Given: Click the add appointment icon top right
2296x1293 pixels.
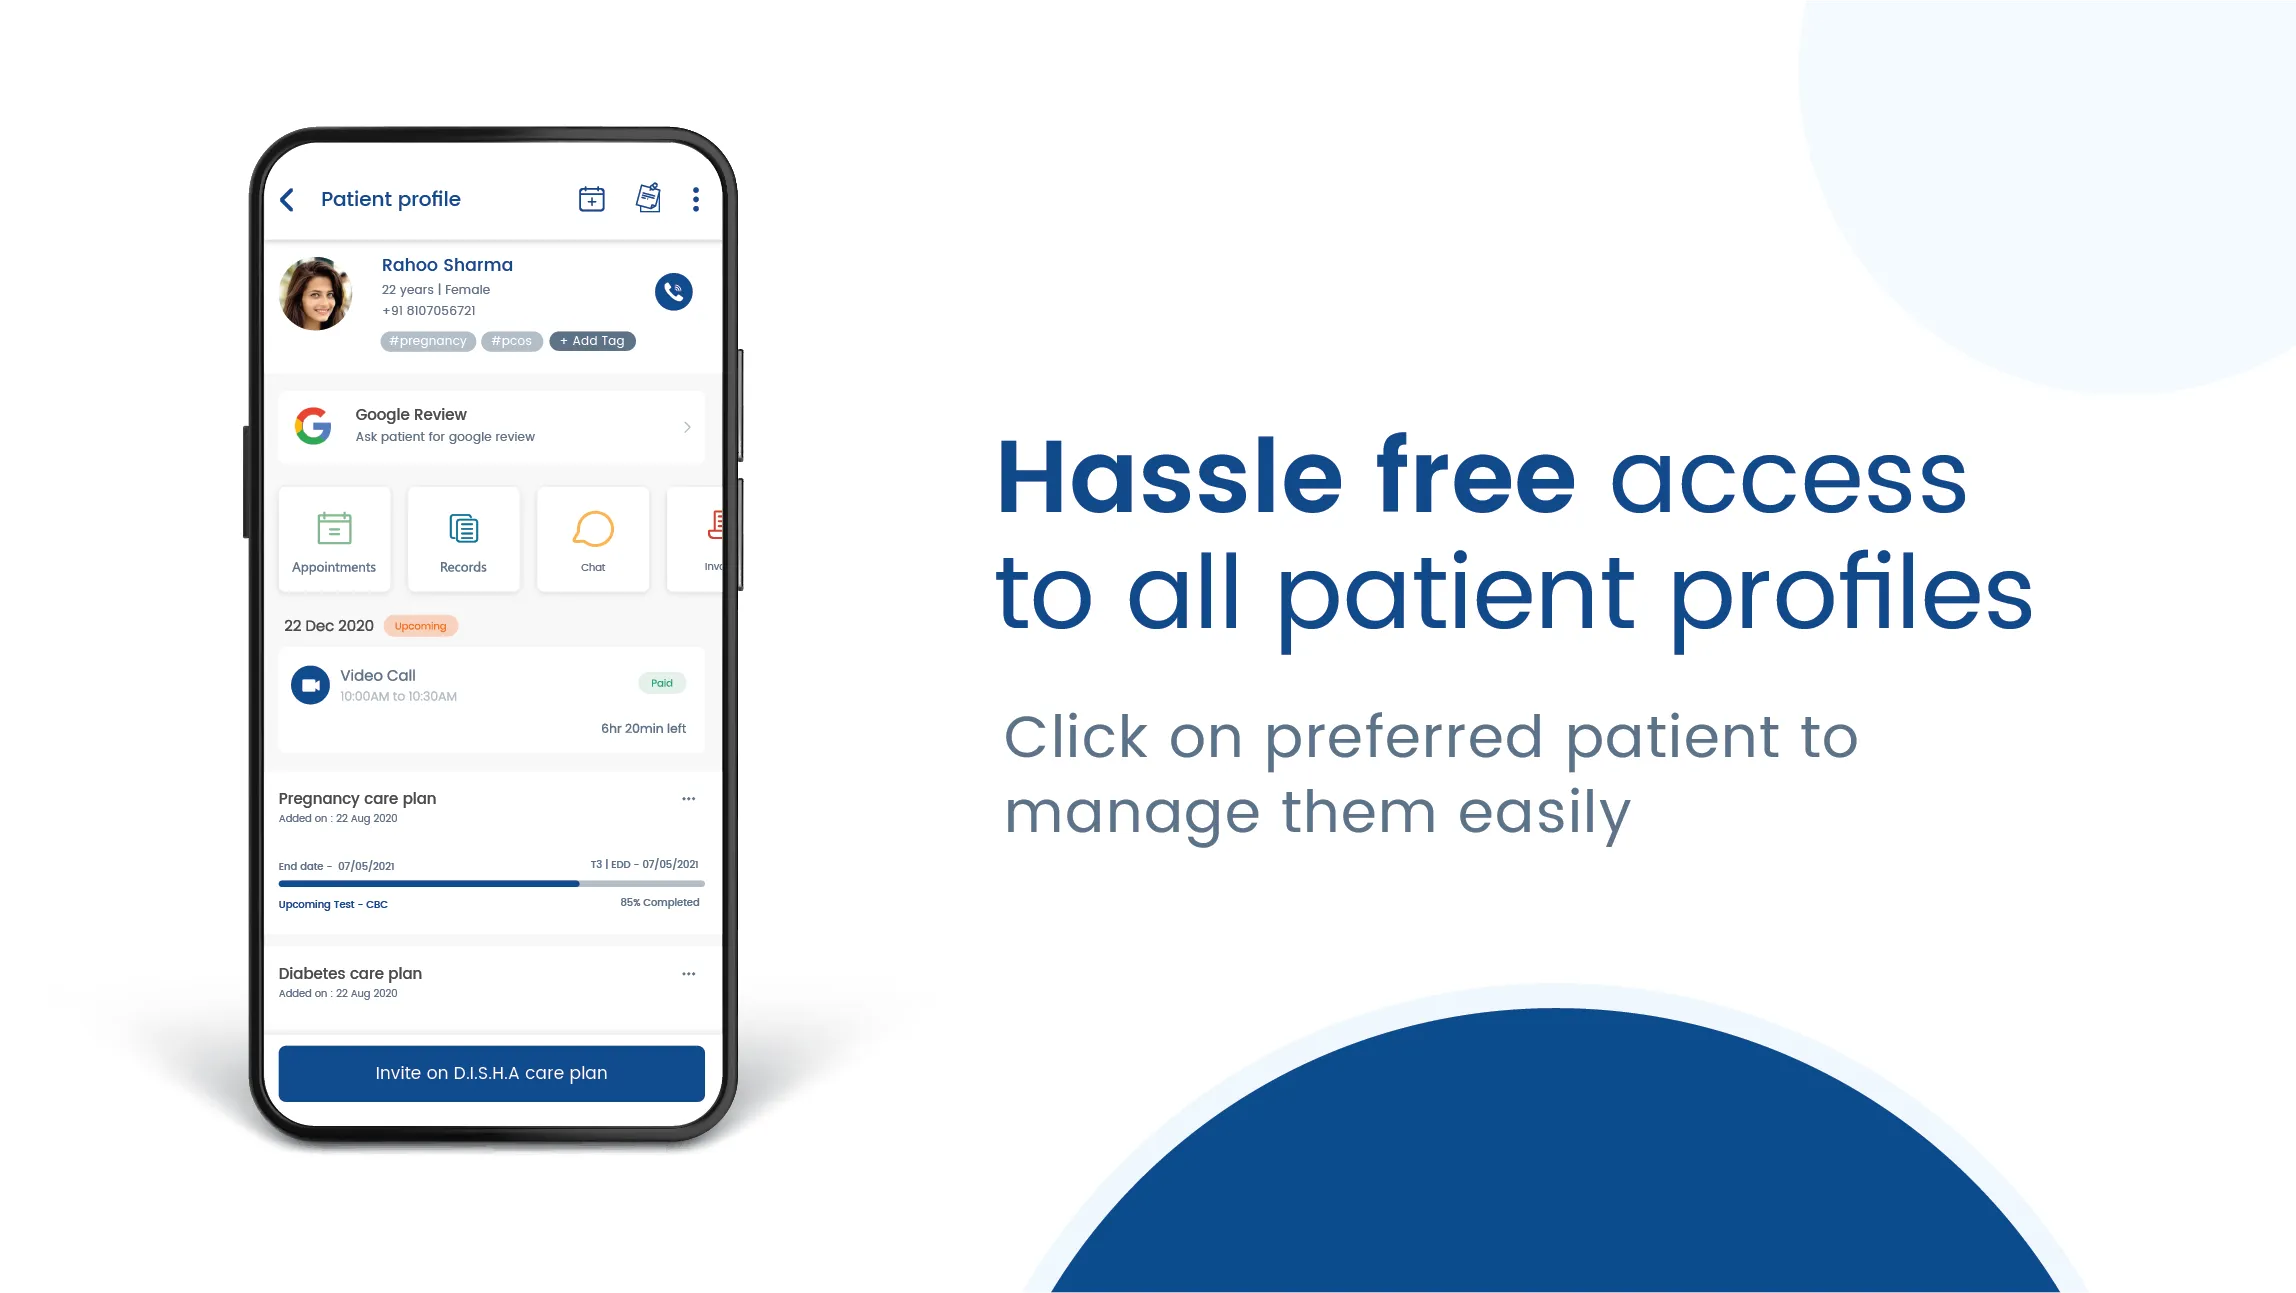Looking at the screenshot, I should pos(591,197).
